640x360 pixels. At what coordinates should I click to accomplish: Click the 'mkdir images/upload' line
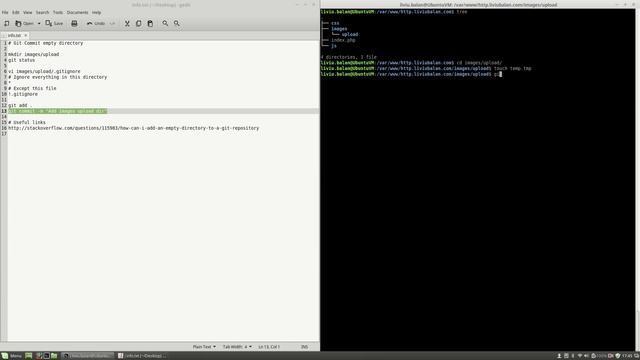(x=33, y=54)
